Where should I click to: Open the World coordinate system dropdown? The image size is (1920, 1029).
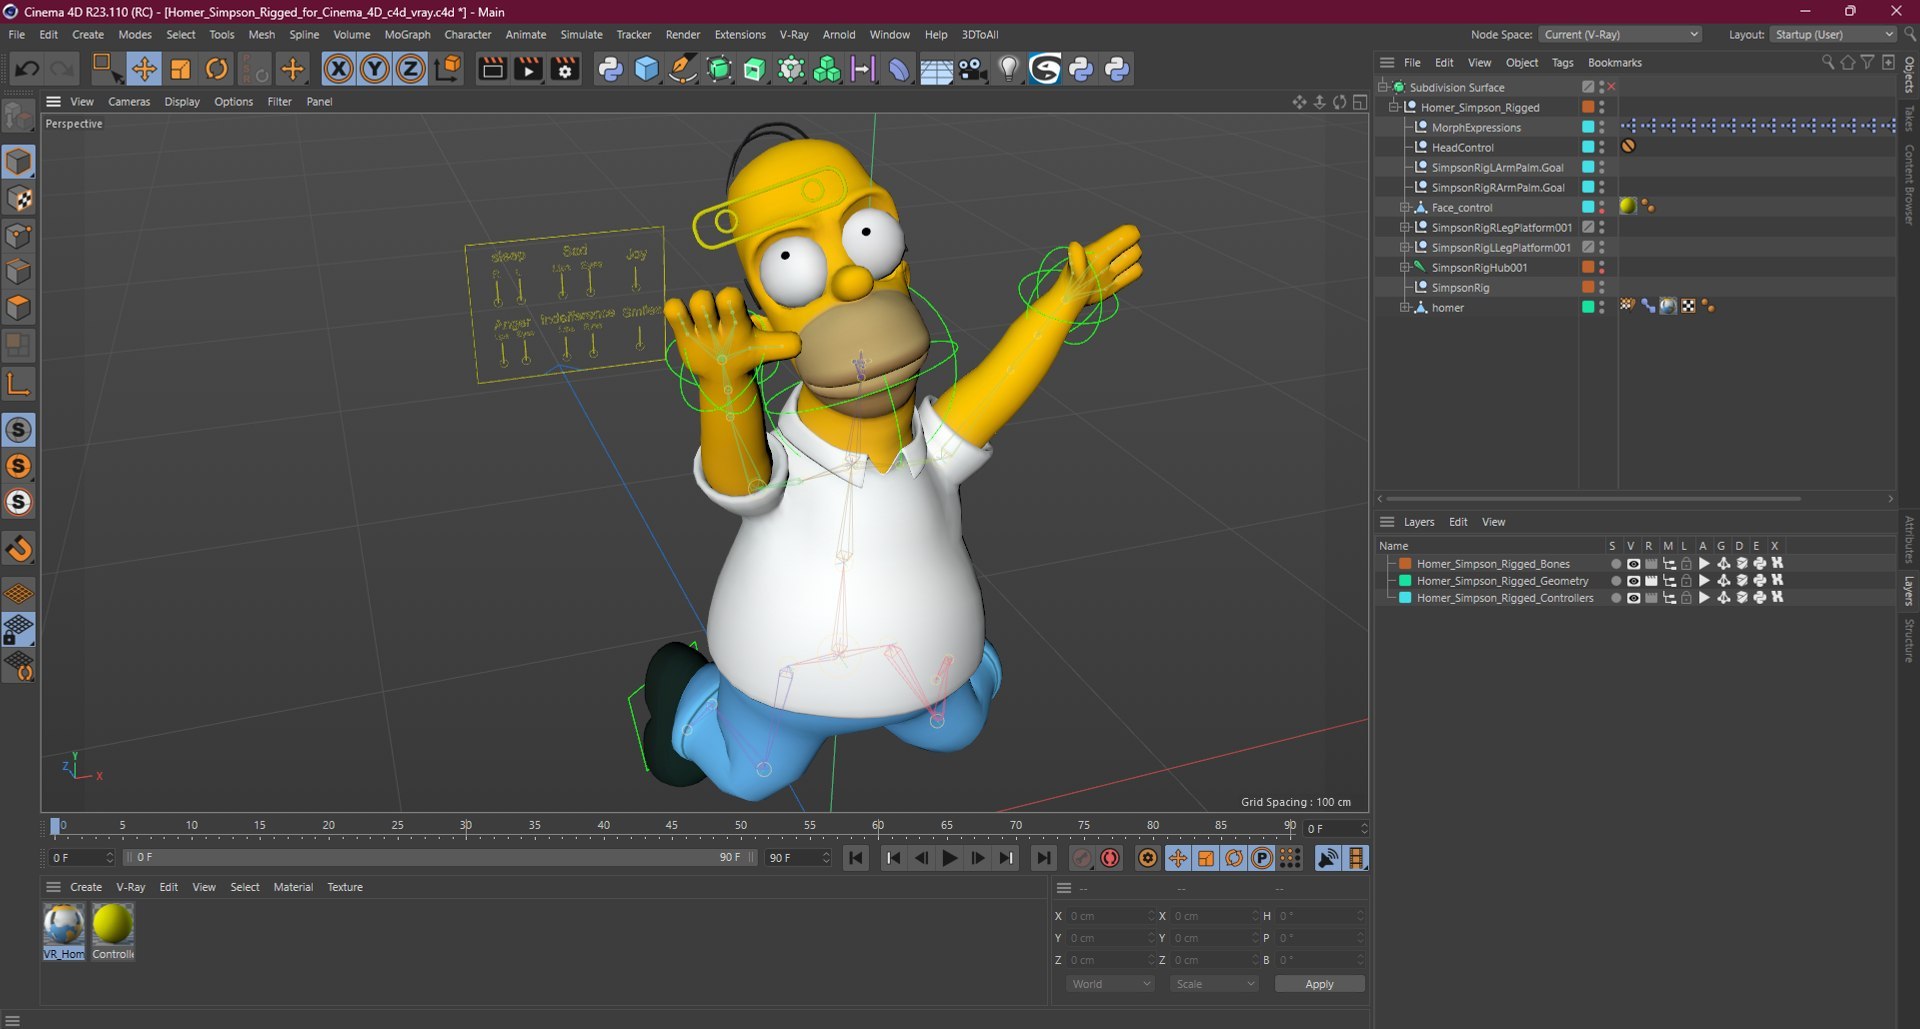pos(1110,984)
